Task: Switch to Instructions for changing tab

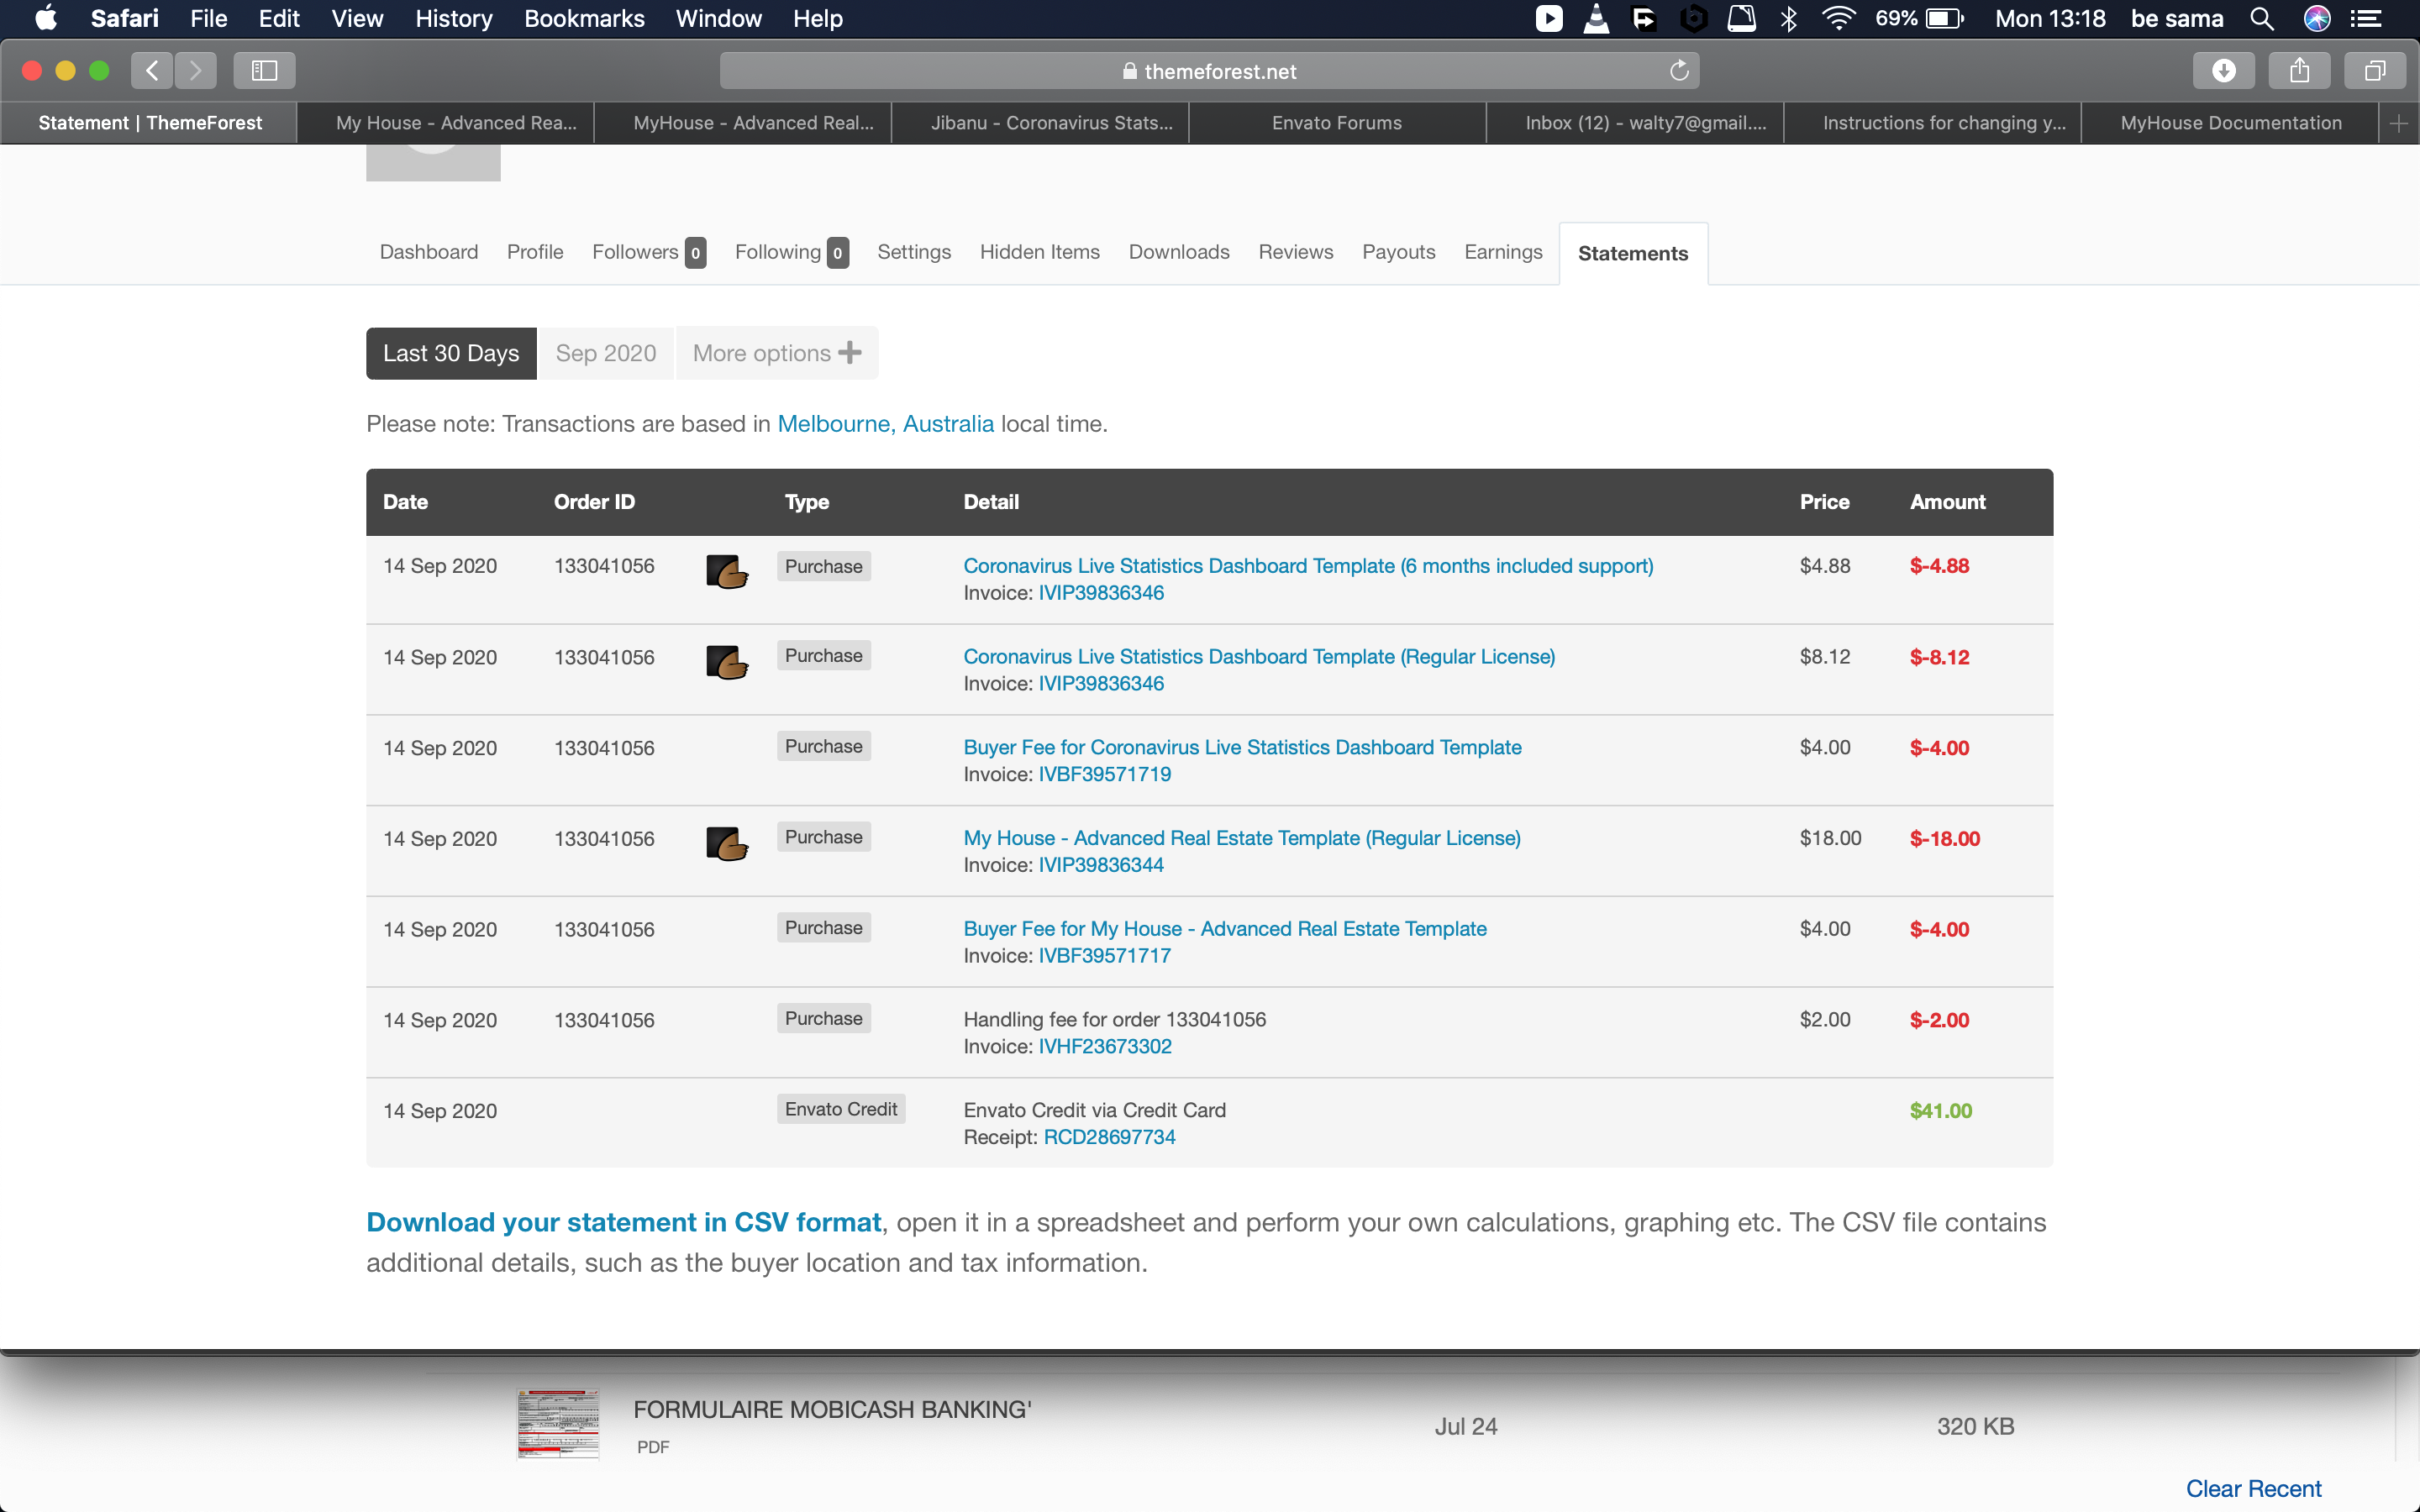Action: coord(1932,123)
